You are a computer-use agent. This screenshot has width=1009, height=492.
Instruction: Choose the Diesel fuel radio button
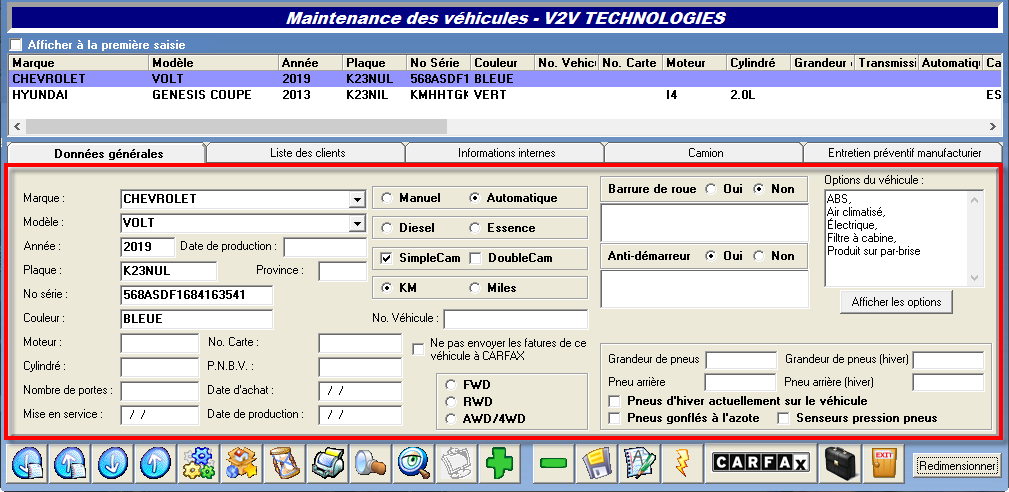point(387,228)
